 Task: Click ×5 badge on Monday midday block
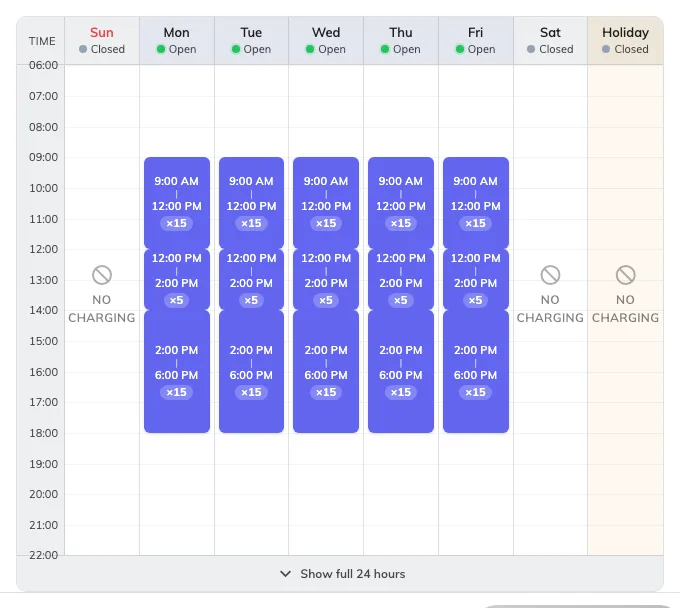[x=177, y=300]
